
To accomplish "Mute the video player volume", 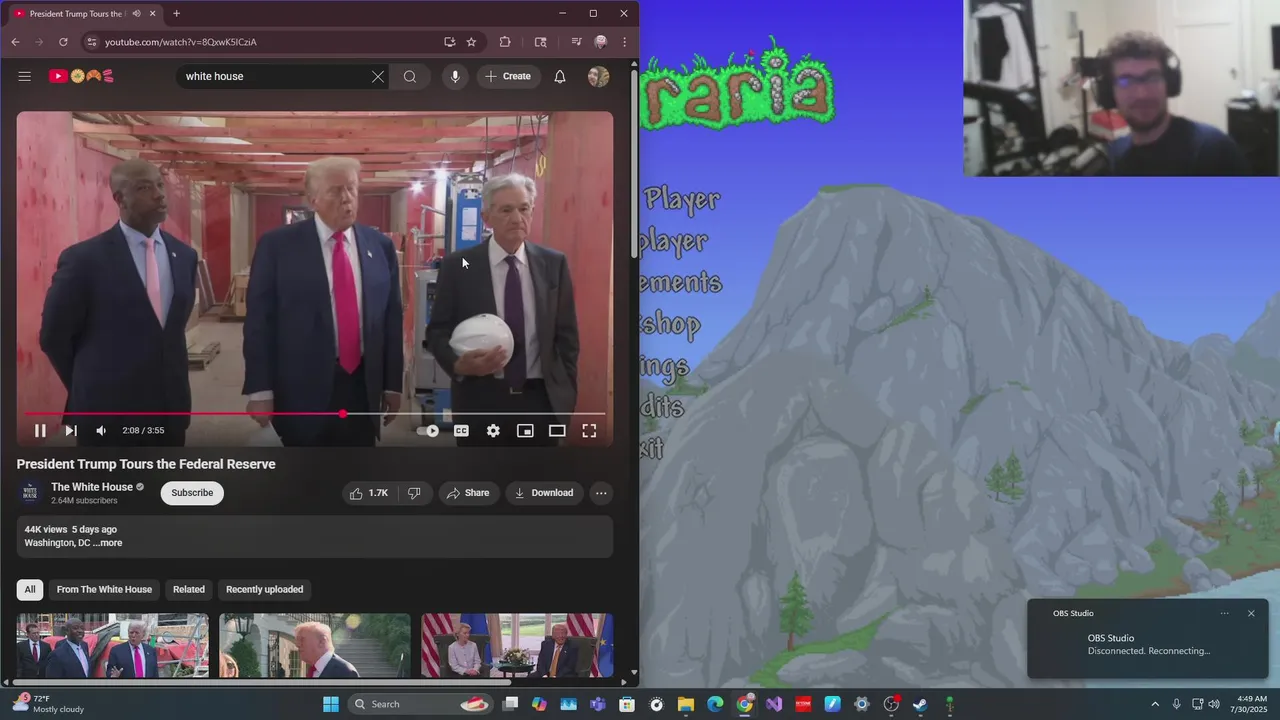I will point(101,431).
